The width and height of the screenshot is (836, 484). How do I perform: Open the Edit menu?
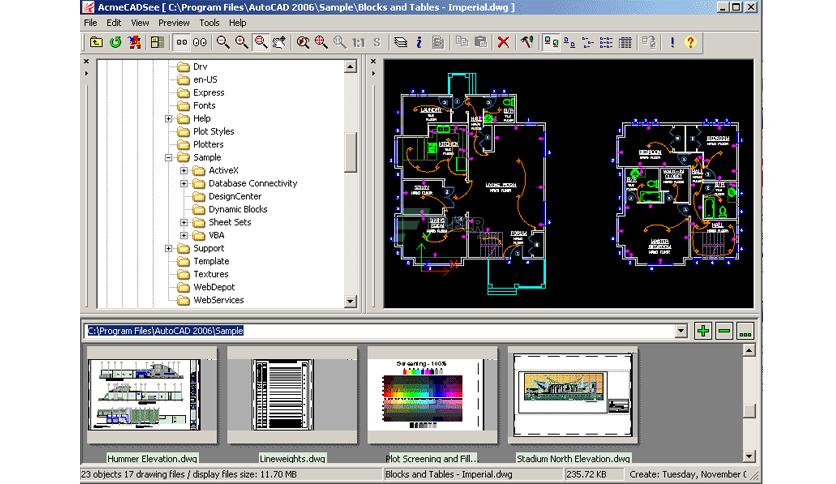point(114,23)
